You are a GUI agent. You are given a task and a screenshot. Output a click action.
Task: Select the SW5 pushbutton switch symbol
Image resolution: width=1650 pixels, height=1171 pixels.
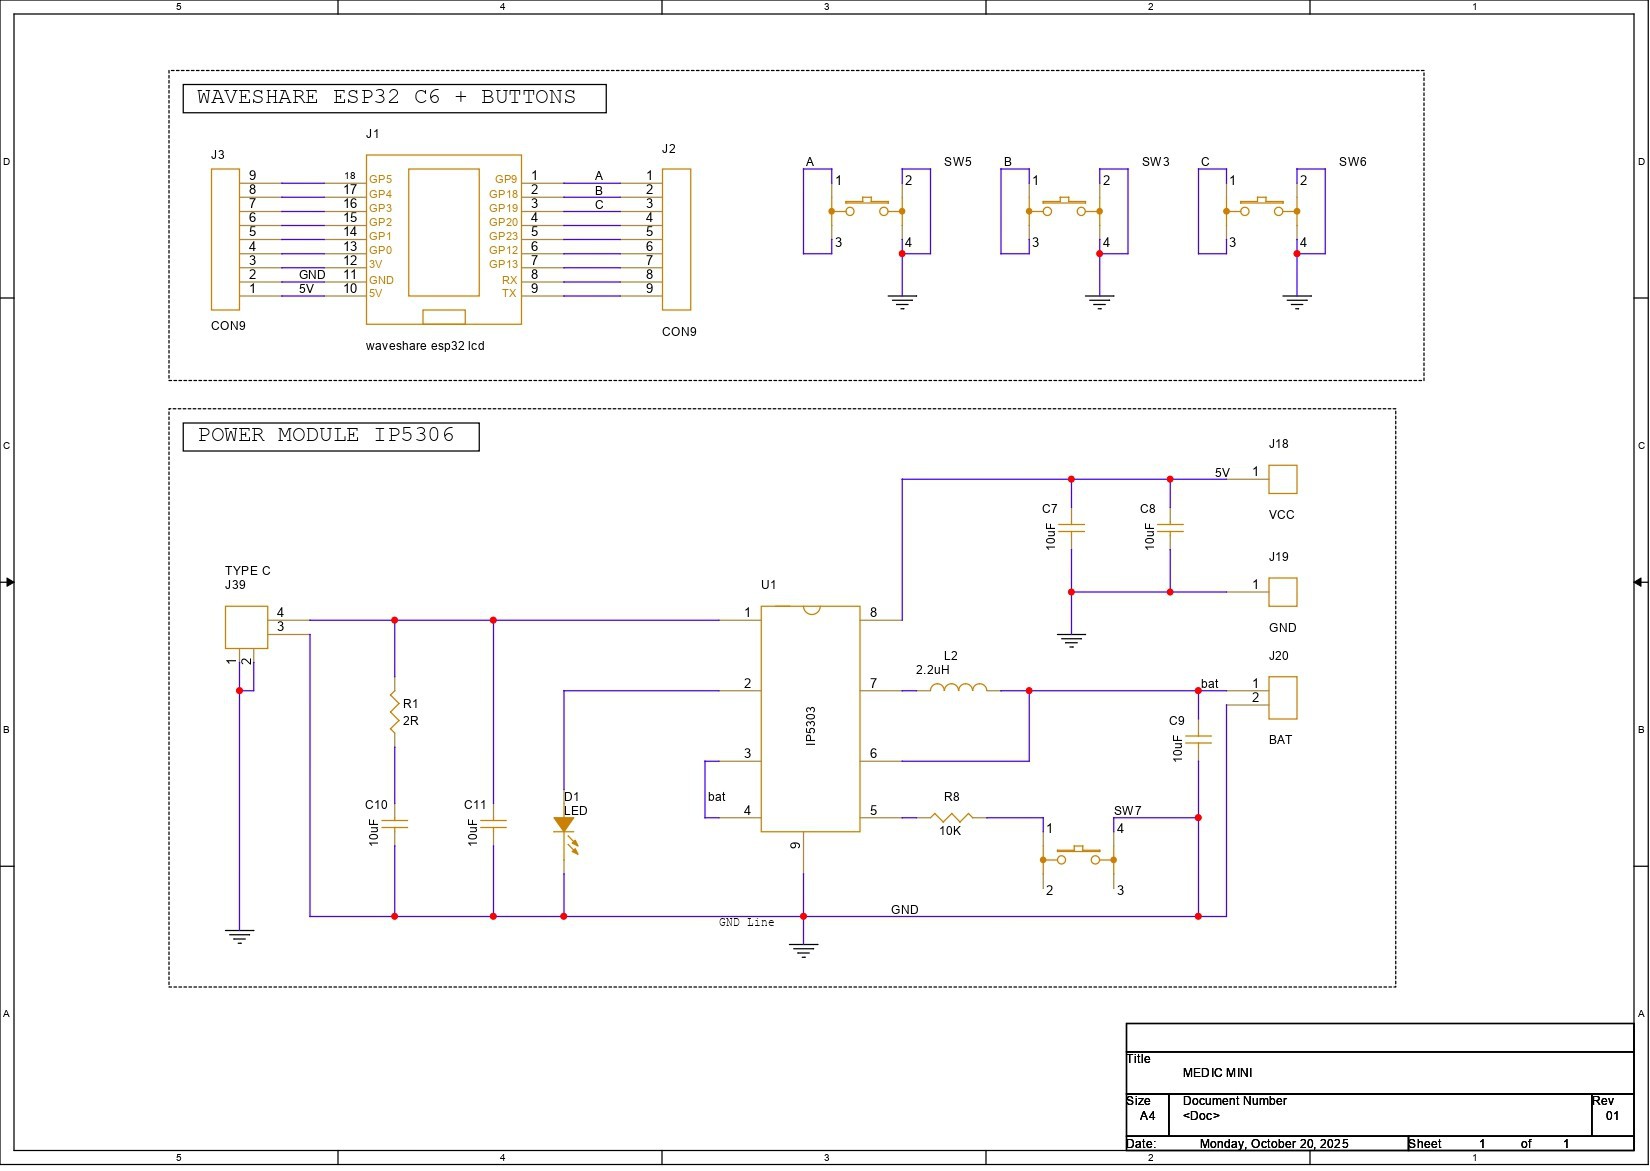click(867, 209)
